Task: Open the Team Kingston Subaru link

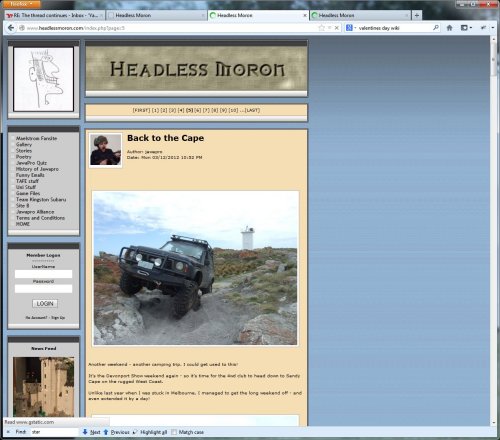Action: [x=41, y=199]
